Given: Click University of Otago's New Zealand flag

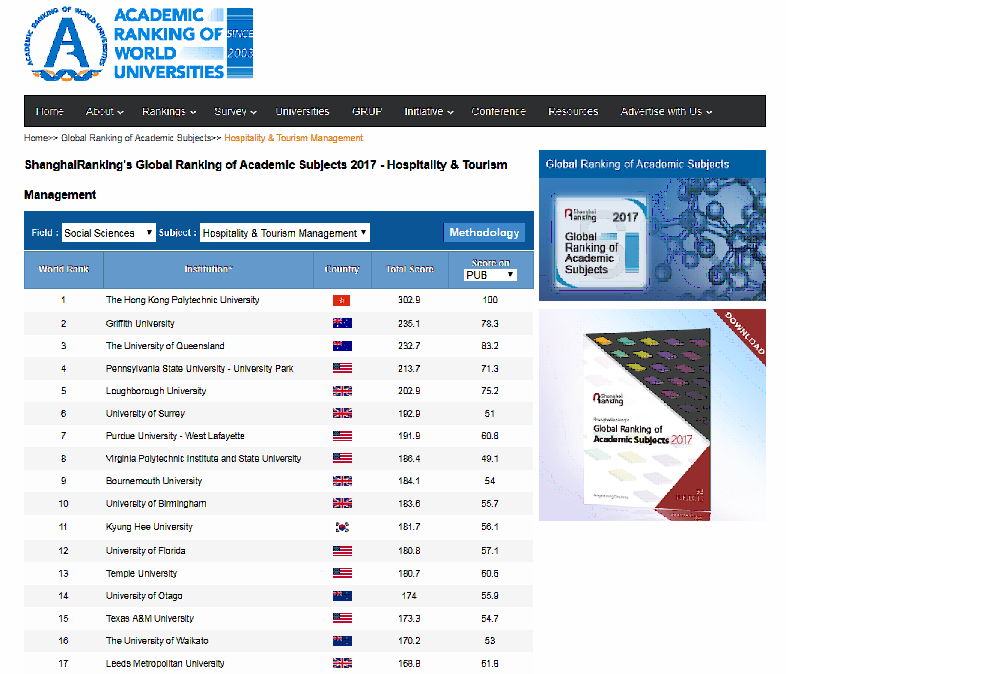Looking at the screenshot, I should point(342,596).
